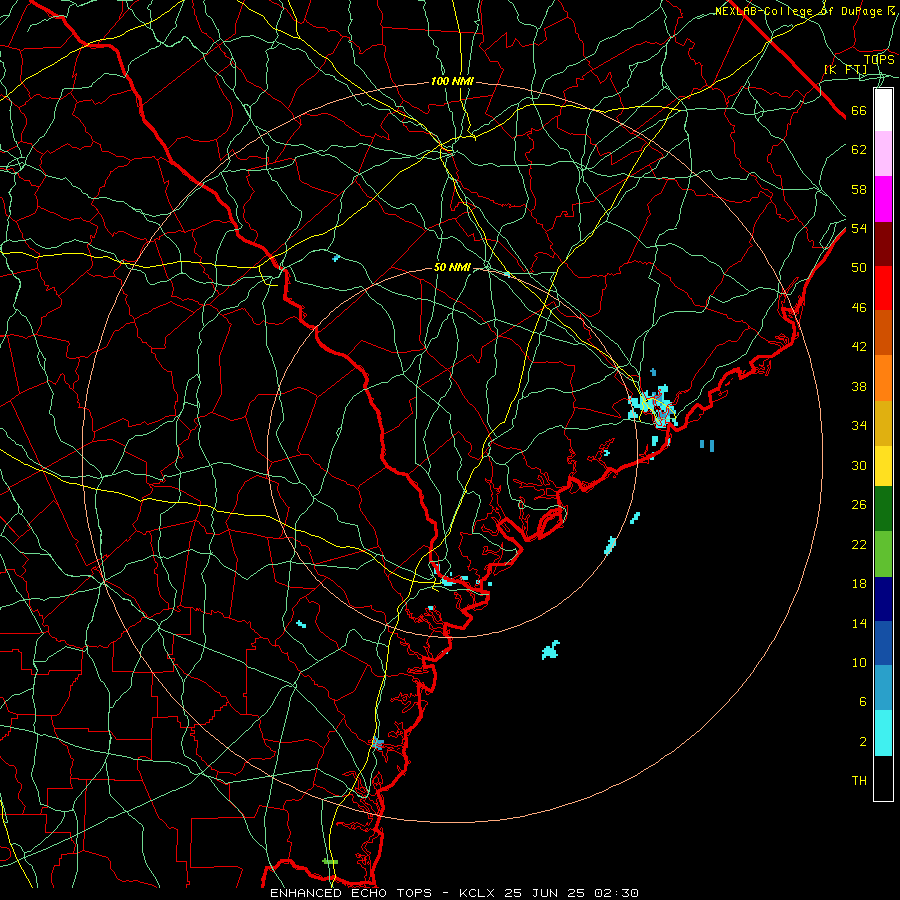Click the "KCLX" station ID in the footer

[x=478, y=893]
